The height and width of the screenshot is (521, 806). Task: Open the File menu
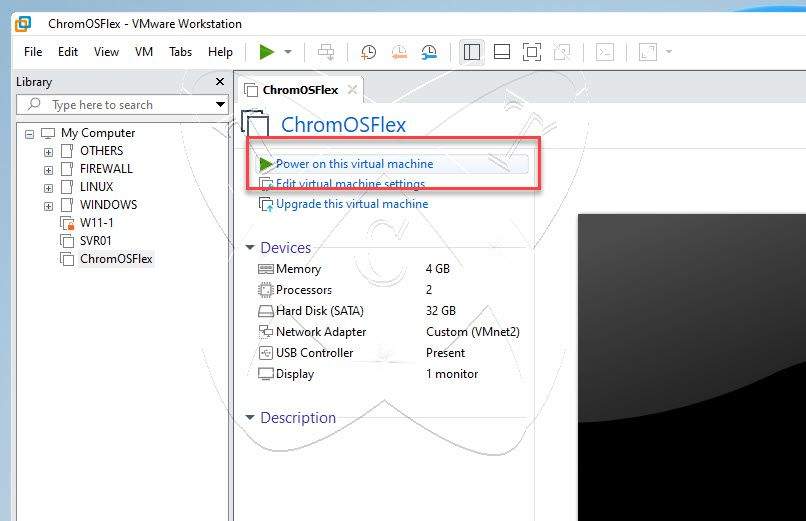[x=33, y=52]
